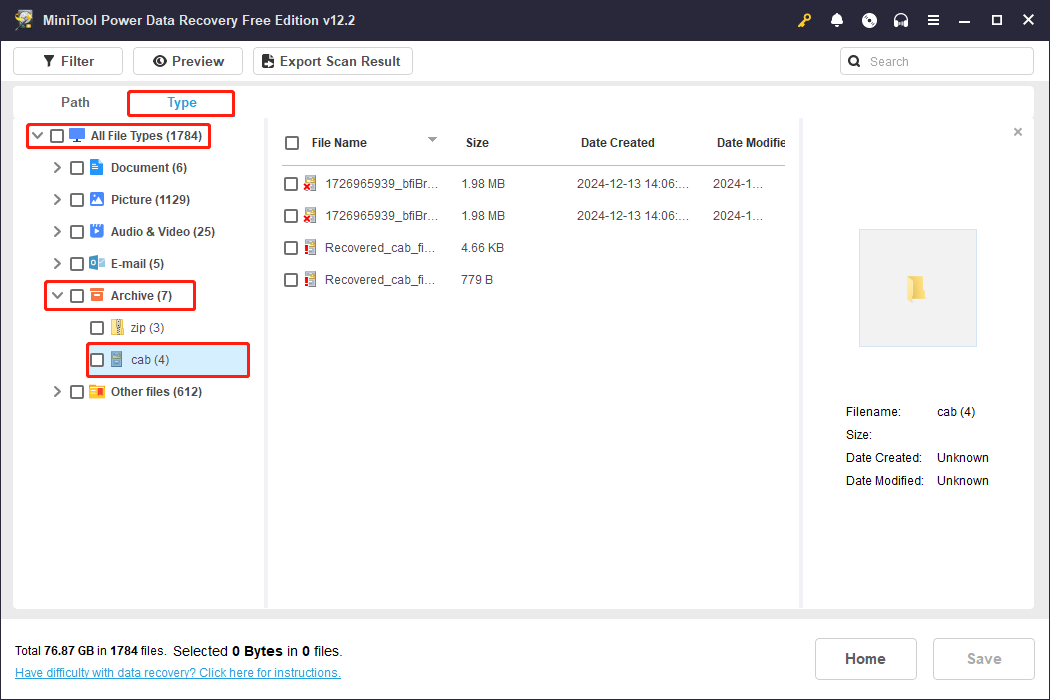
Task: Select the 4.66 KB Recovered_cab file row
Action: [533, 248]
